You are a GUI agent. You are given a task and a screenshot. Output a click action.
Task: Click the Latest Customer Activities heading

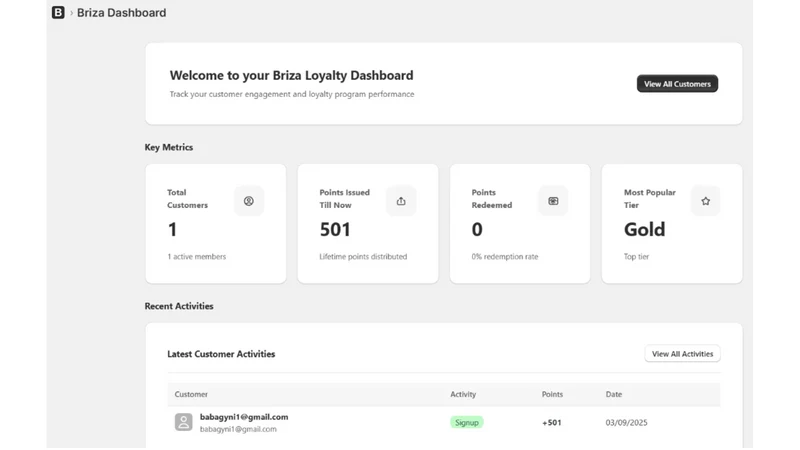pyautogui.click(x=221, y=354)
